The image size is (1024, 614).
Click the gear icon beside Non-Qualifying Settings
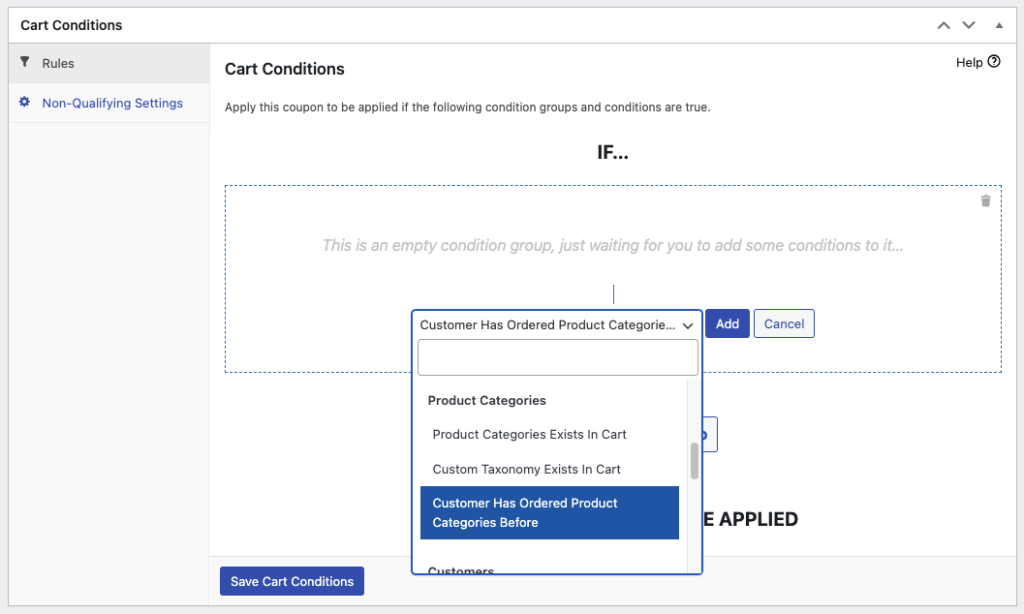click(x=25, y=102)
